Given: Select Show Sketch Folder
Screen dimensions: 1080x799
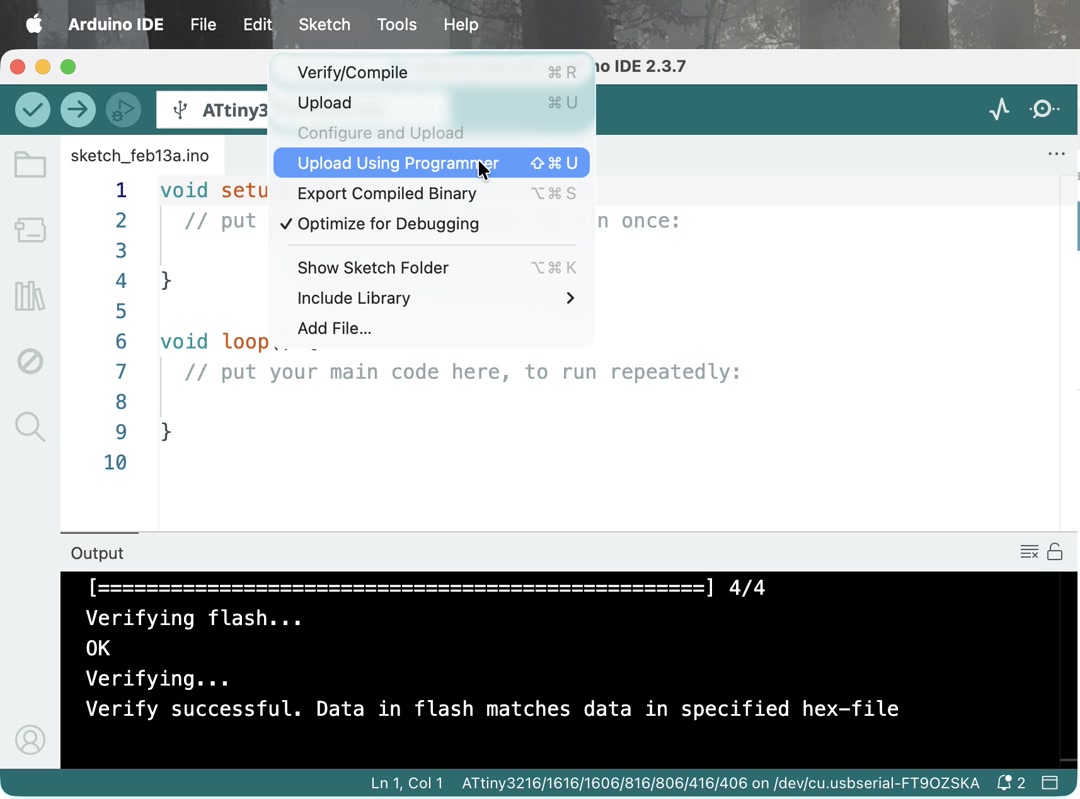Looking at the screenshot, I should (431, 268).
